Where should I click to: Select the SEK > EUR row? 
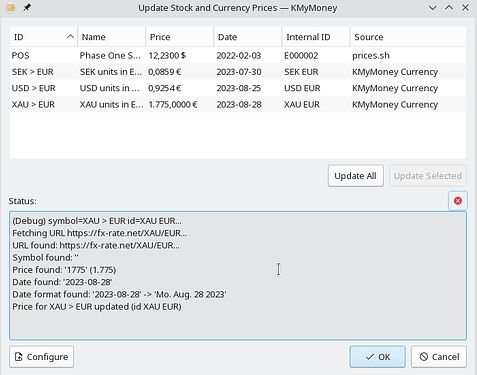coord(238,72)
